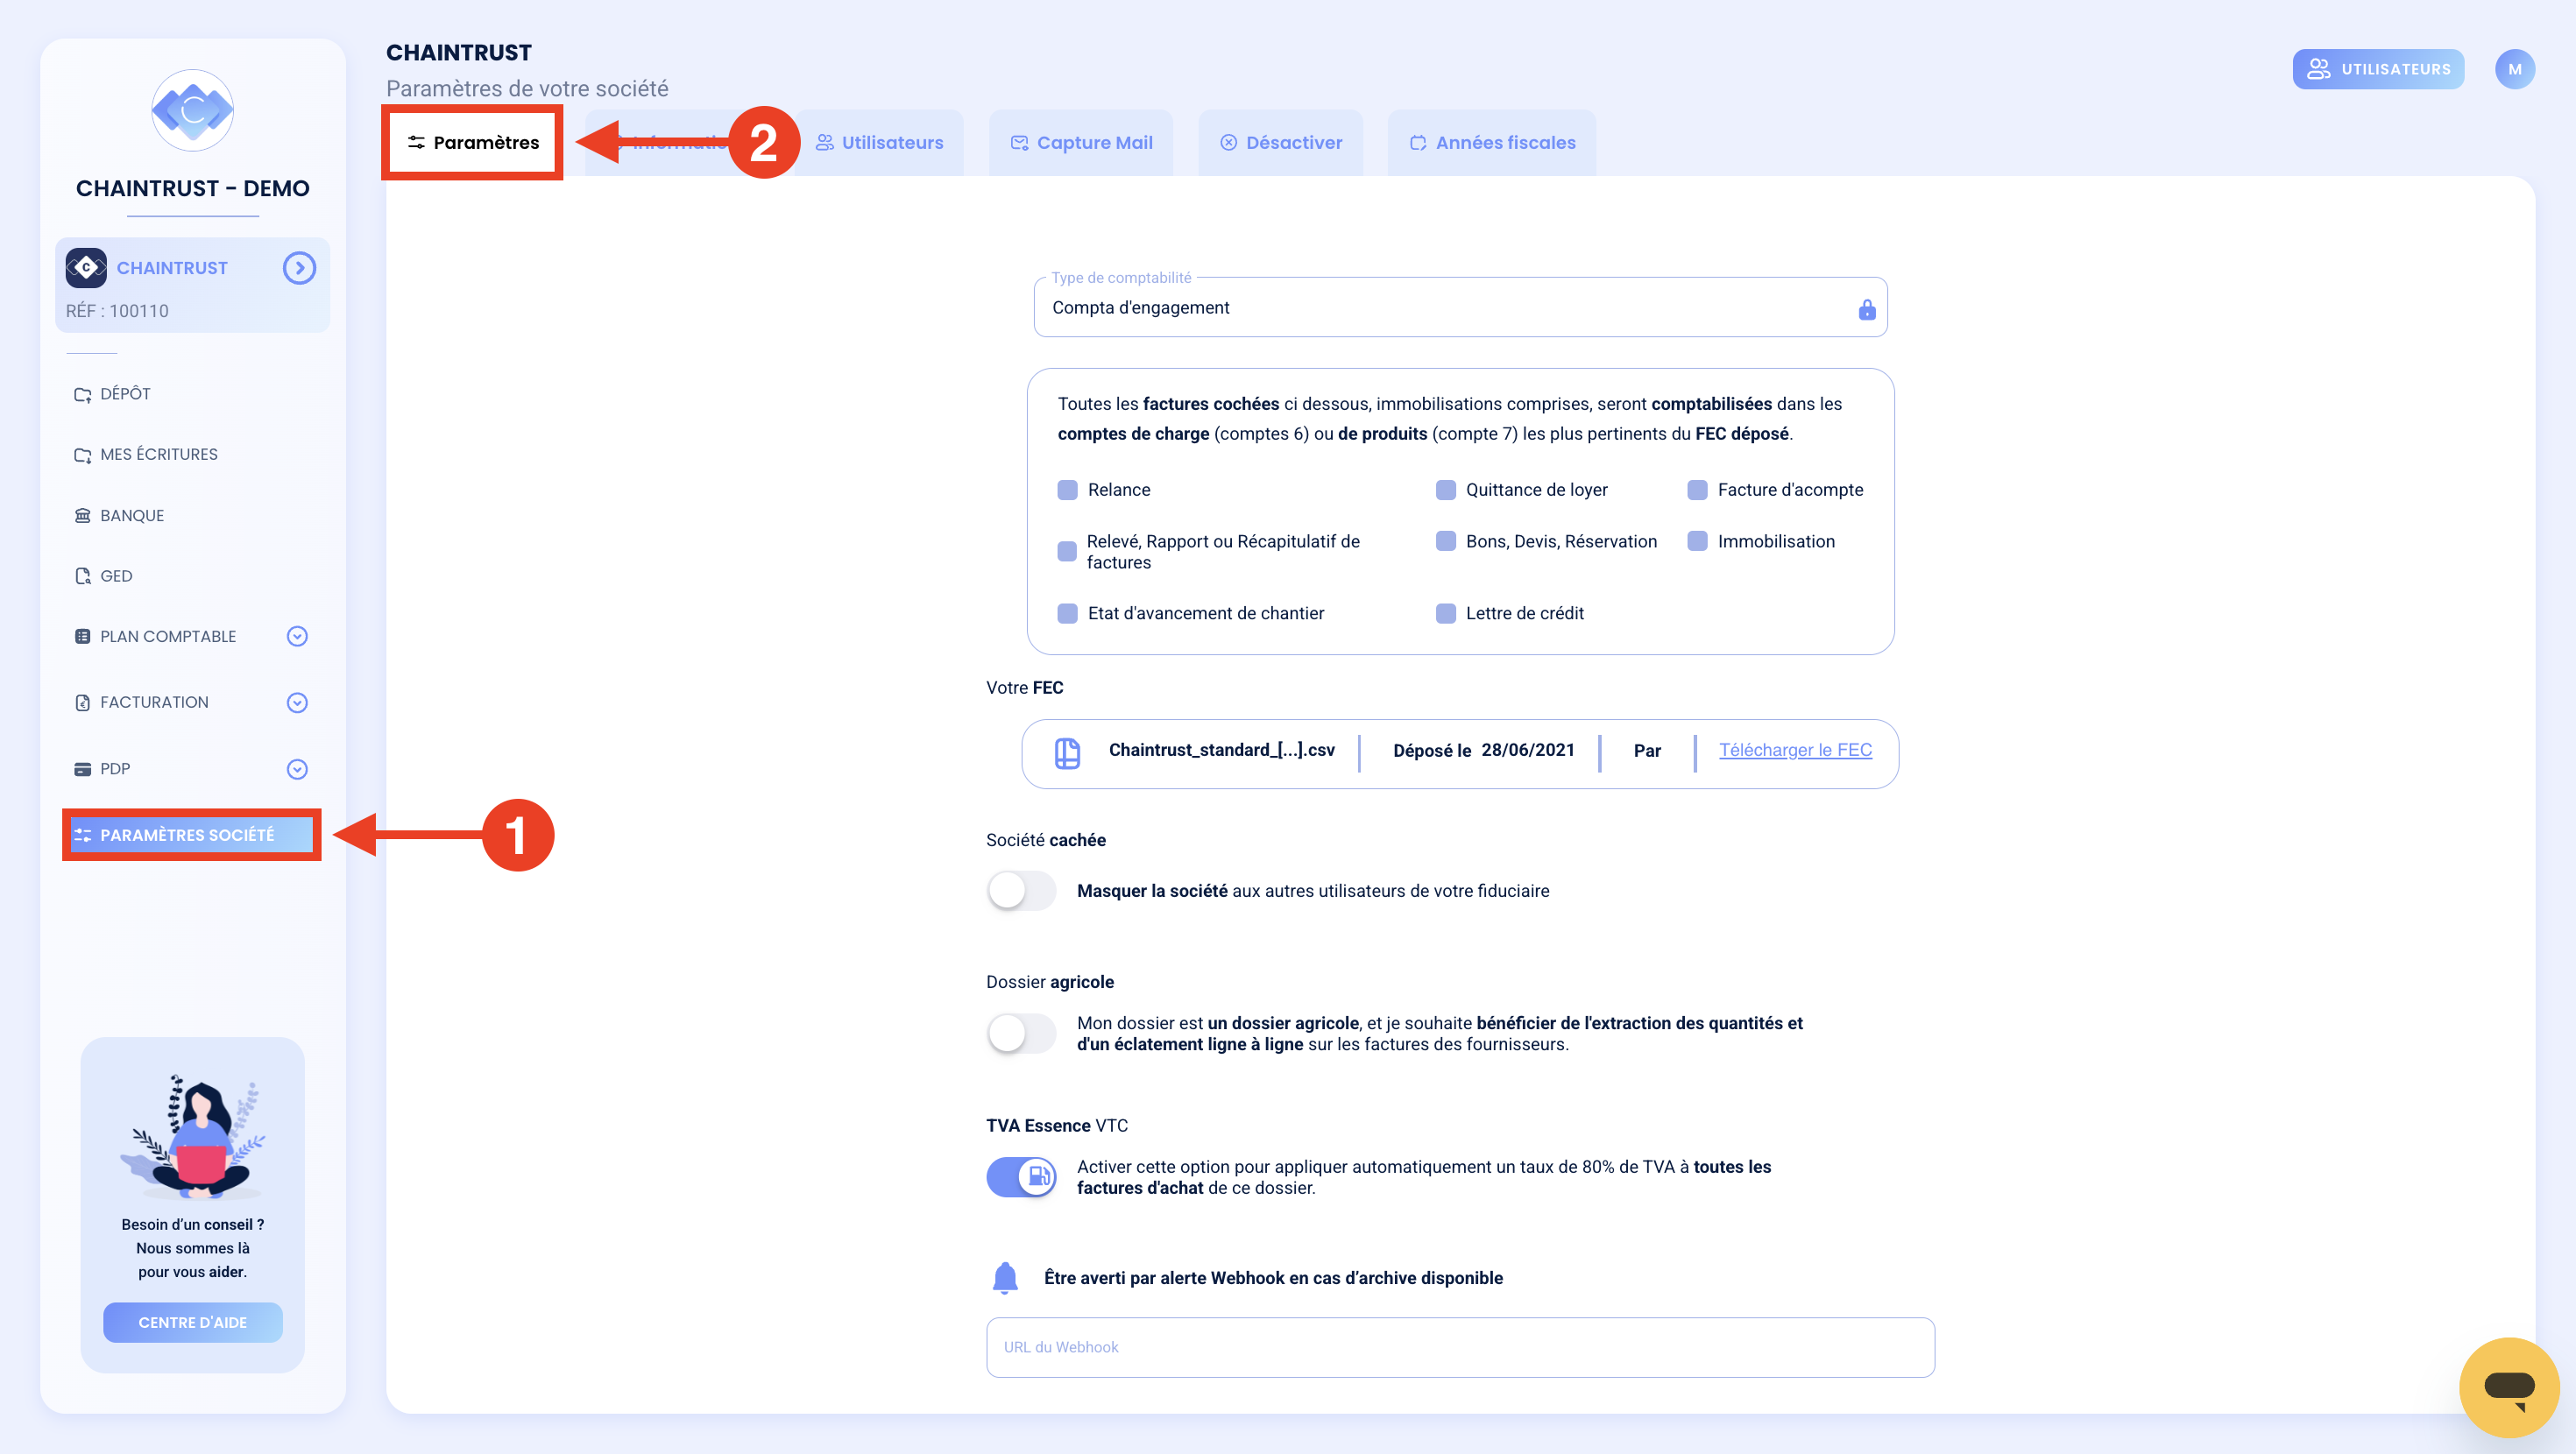Click the Chaintrust logo at top of sidebar
Screen dimensions: 2576x1454
tap(192, 110)
